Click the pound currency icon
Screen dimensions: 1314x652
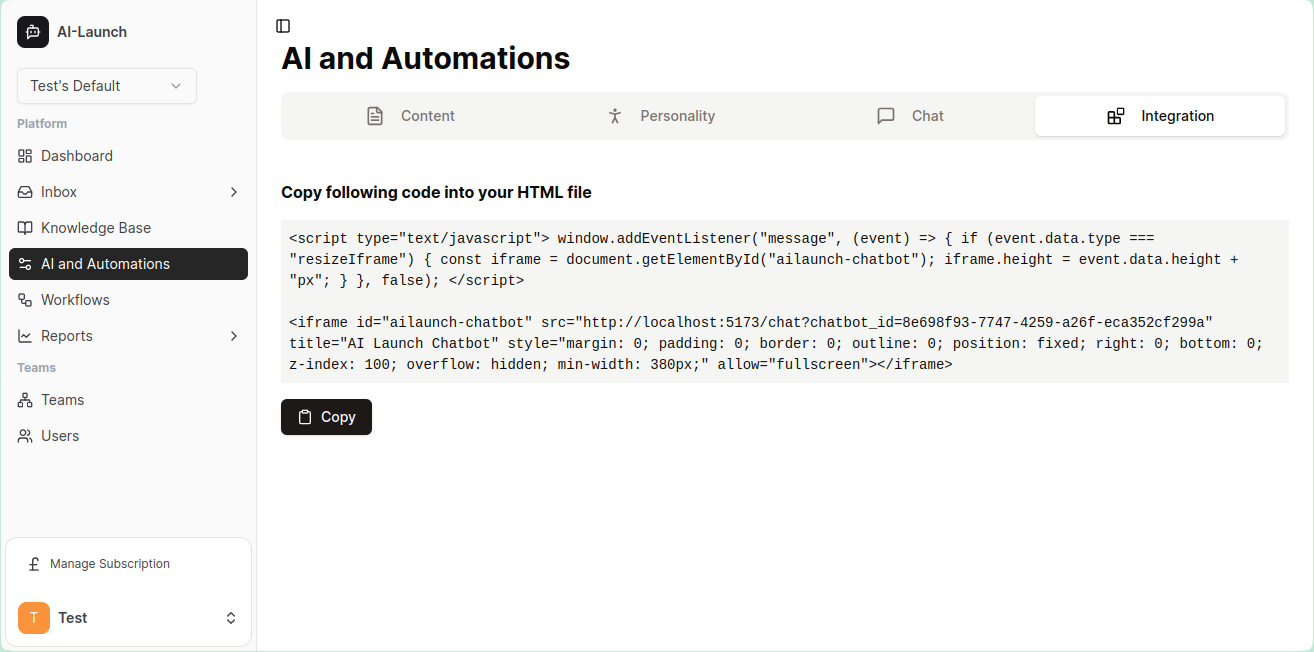(x=34, y=564)
